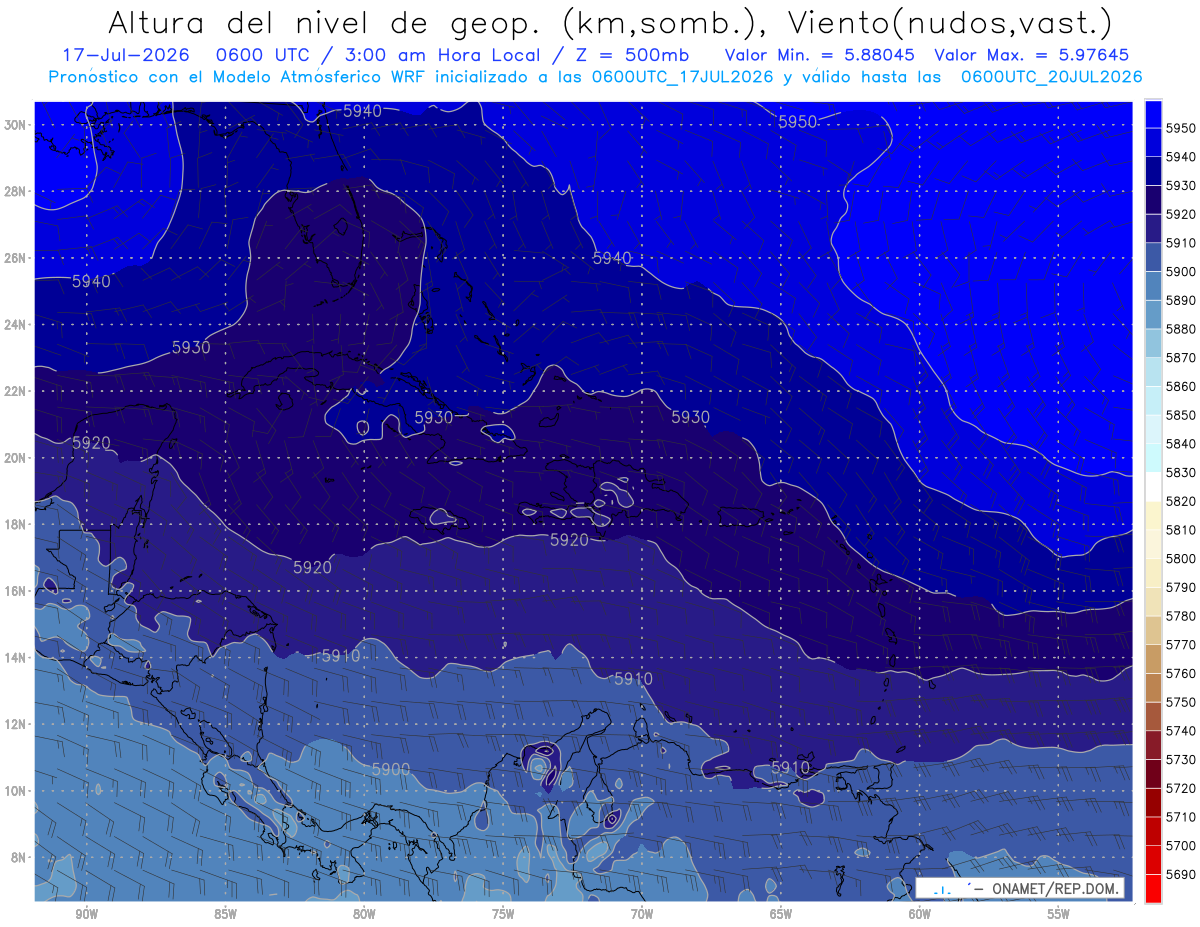Pick legend swatch between 5850 and 5860
Image resolution: width=1200 pixels, height=927 pixels.
[1153, 400]
